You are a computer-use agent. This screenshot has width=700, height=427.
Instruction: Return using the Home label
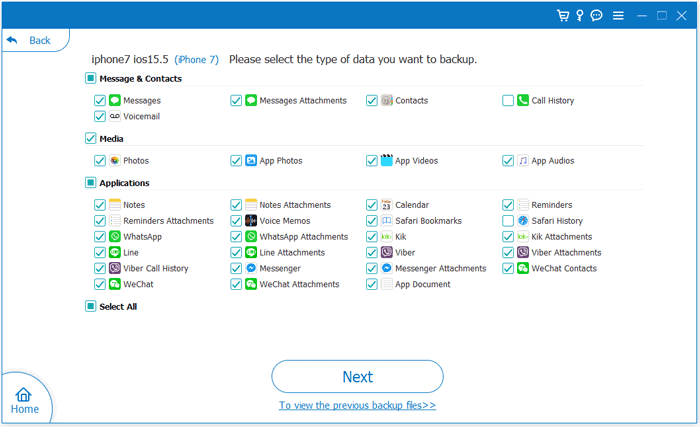click(x=25, y=409)
